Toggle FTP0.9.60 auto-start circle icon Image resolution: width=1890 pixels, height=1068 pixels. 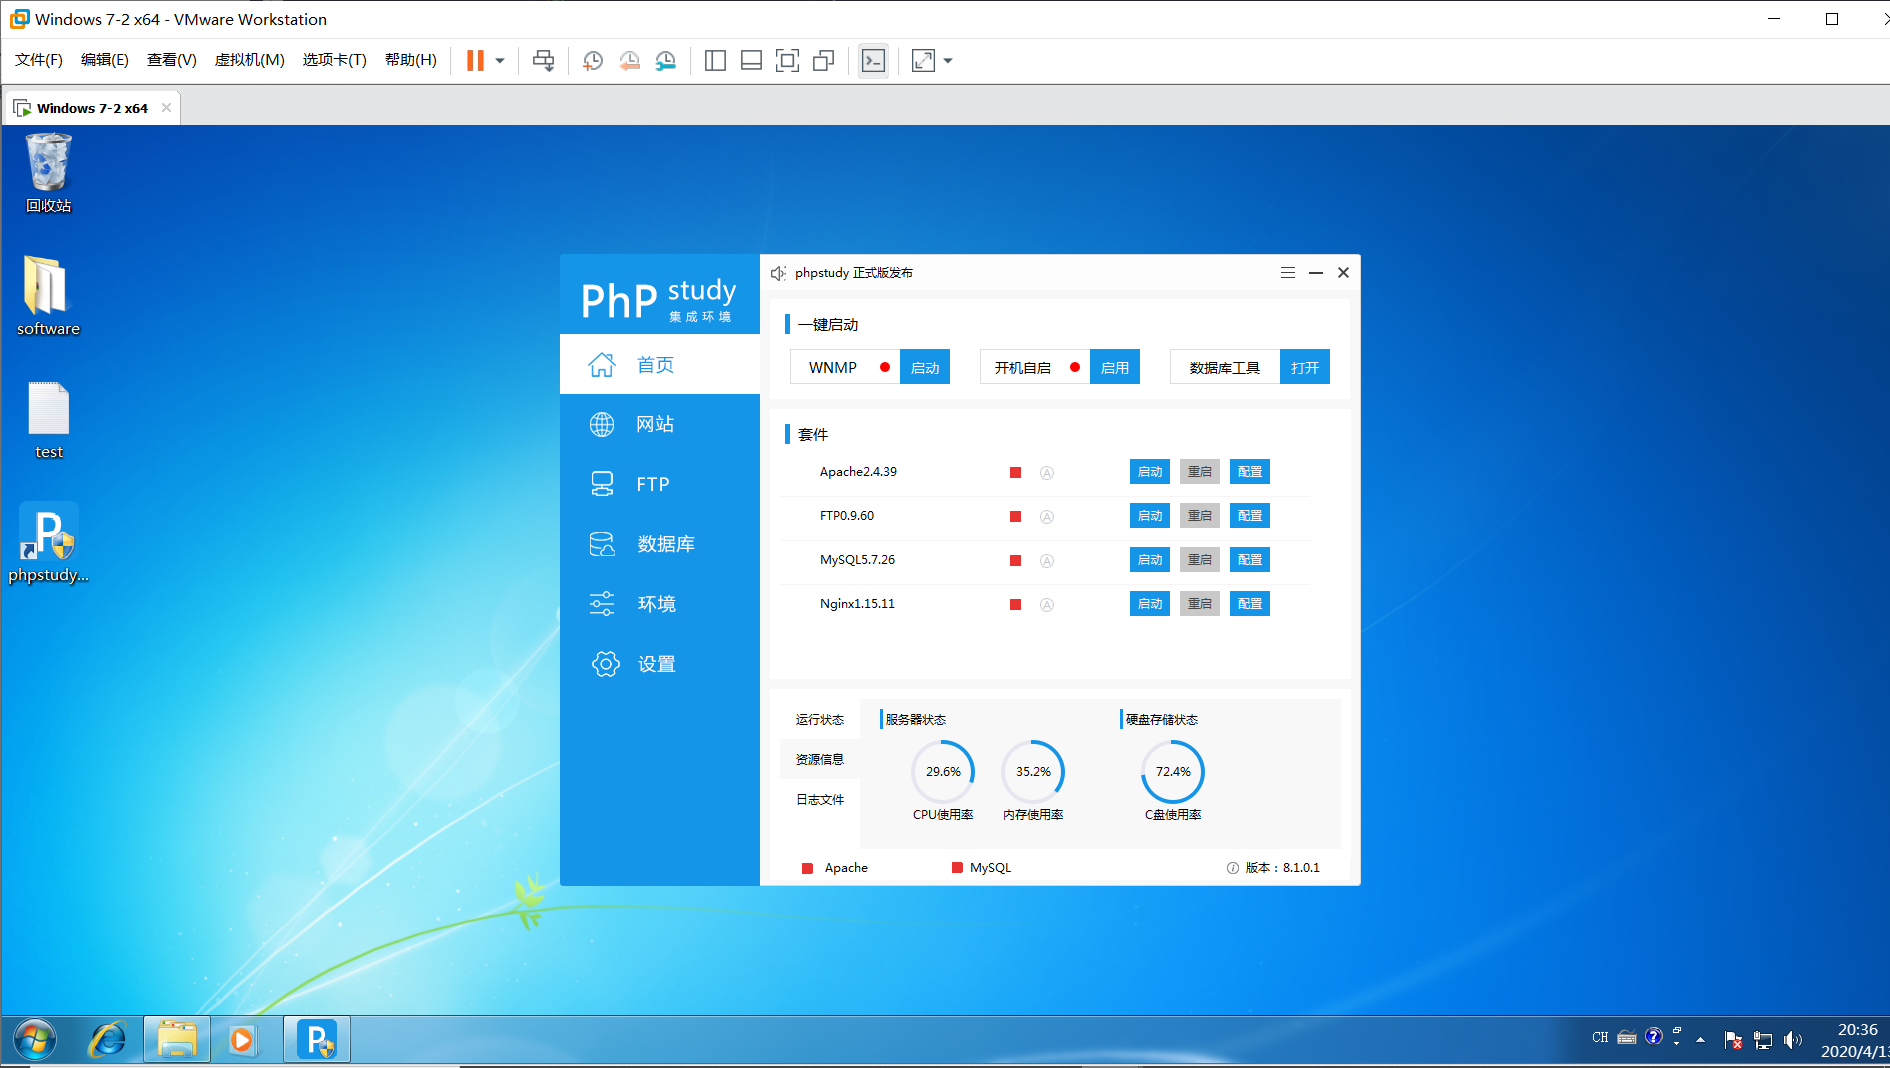tap(1047, 517)
